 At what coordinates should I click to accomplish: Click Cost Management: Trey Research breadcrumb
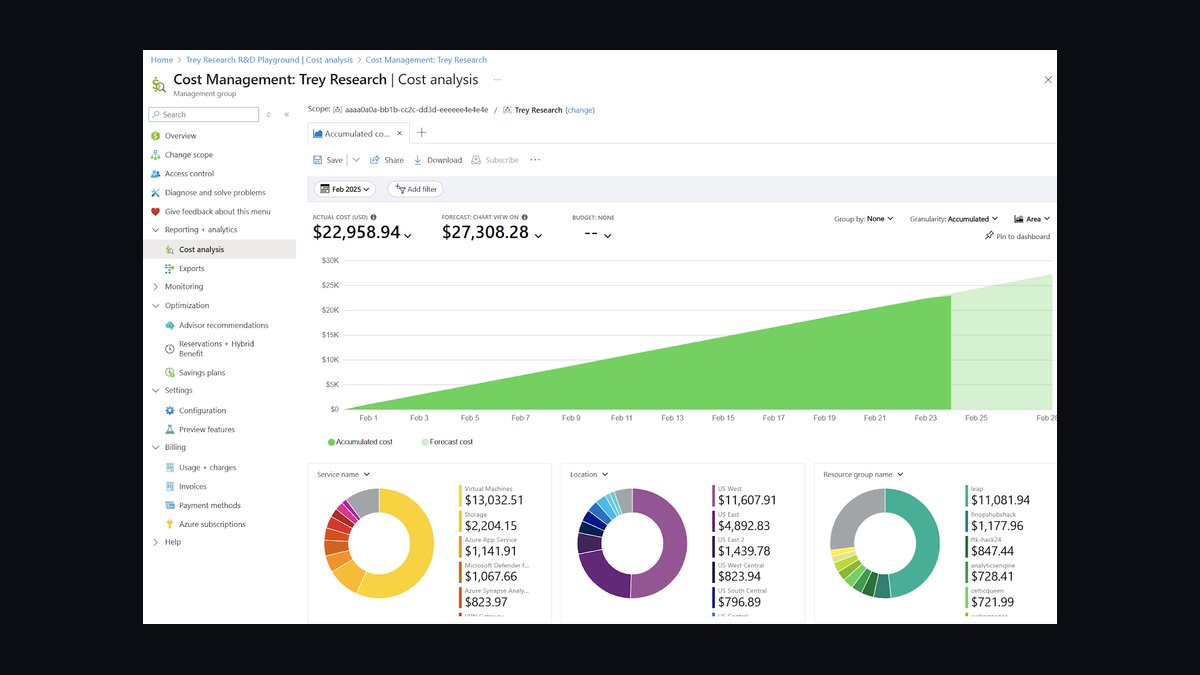(426, 60)
